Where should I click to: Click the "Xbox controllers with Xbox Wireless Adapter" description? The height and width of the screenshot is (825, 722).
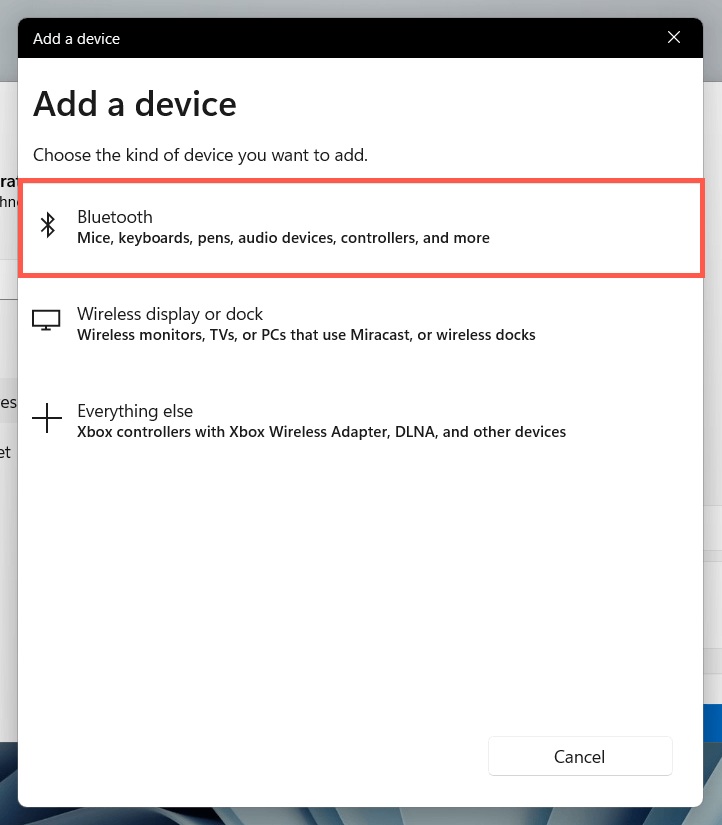(321, 432)
